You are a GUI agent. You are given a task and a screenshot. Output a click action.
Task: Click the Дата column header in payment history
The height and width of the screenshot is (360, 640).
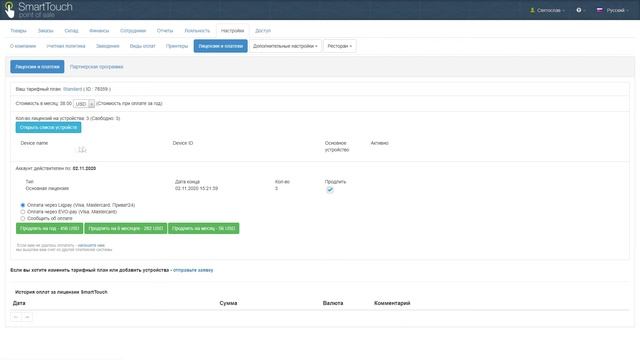19,303
